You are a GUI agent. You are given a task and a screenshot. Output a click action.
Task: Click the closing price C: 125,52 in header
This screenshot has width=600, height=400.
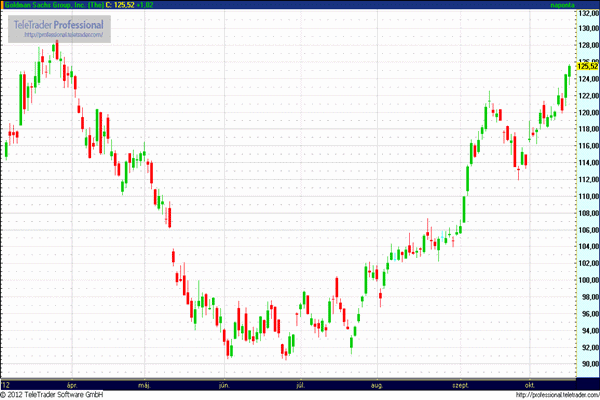(120, 5)
